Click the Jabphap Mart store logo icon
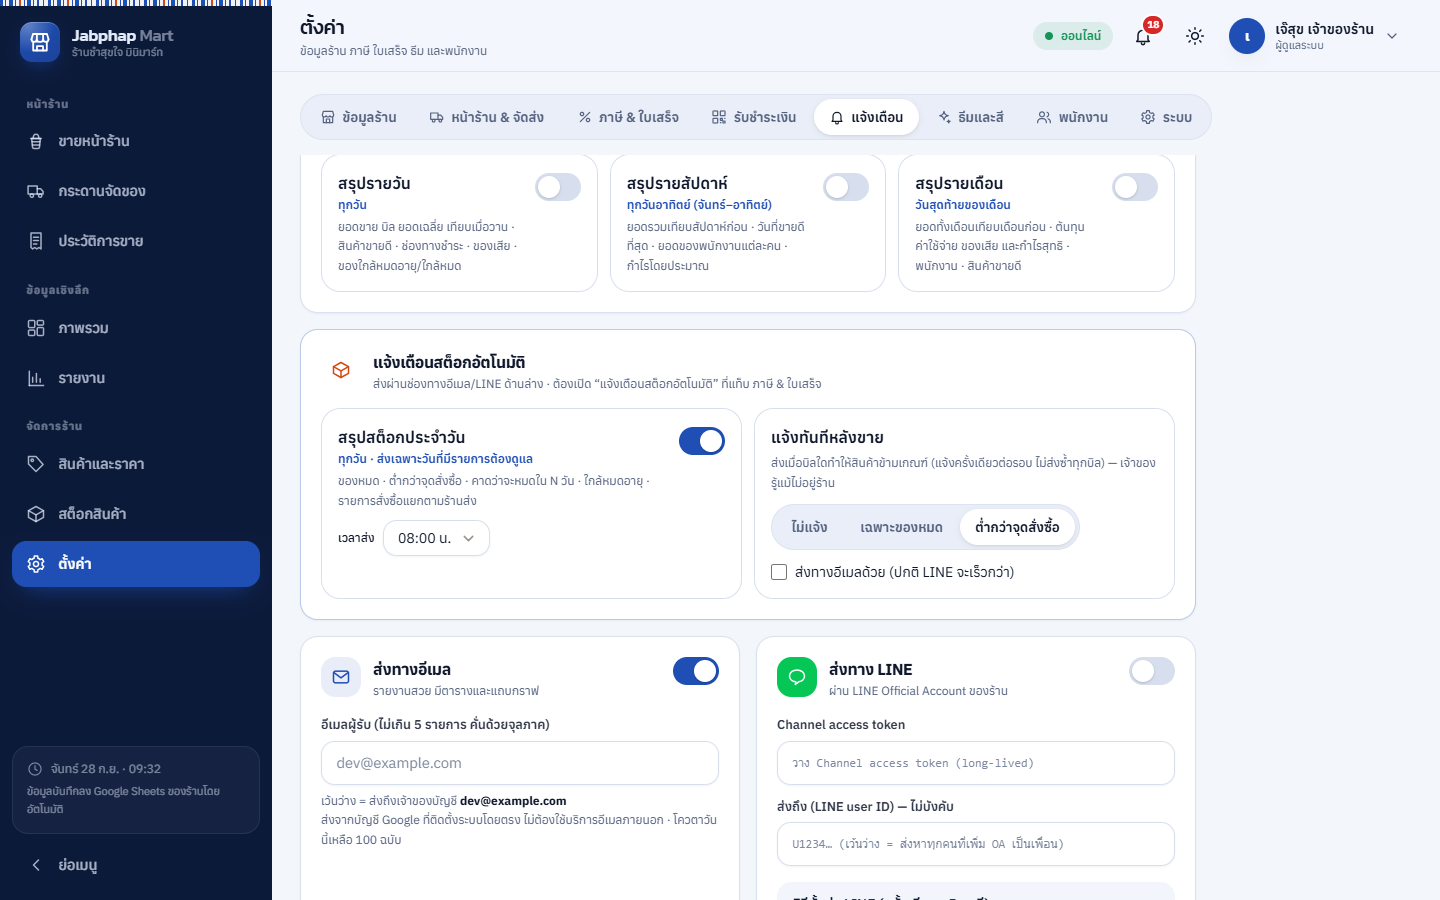 click(x=40, y=42)
